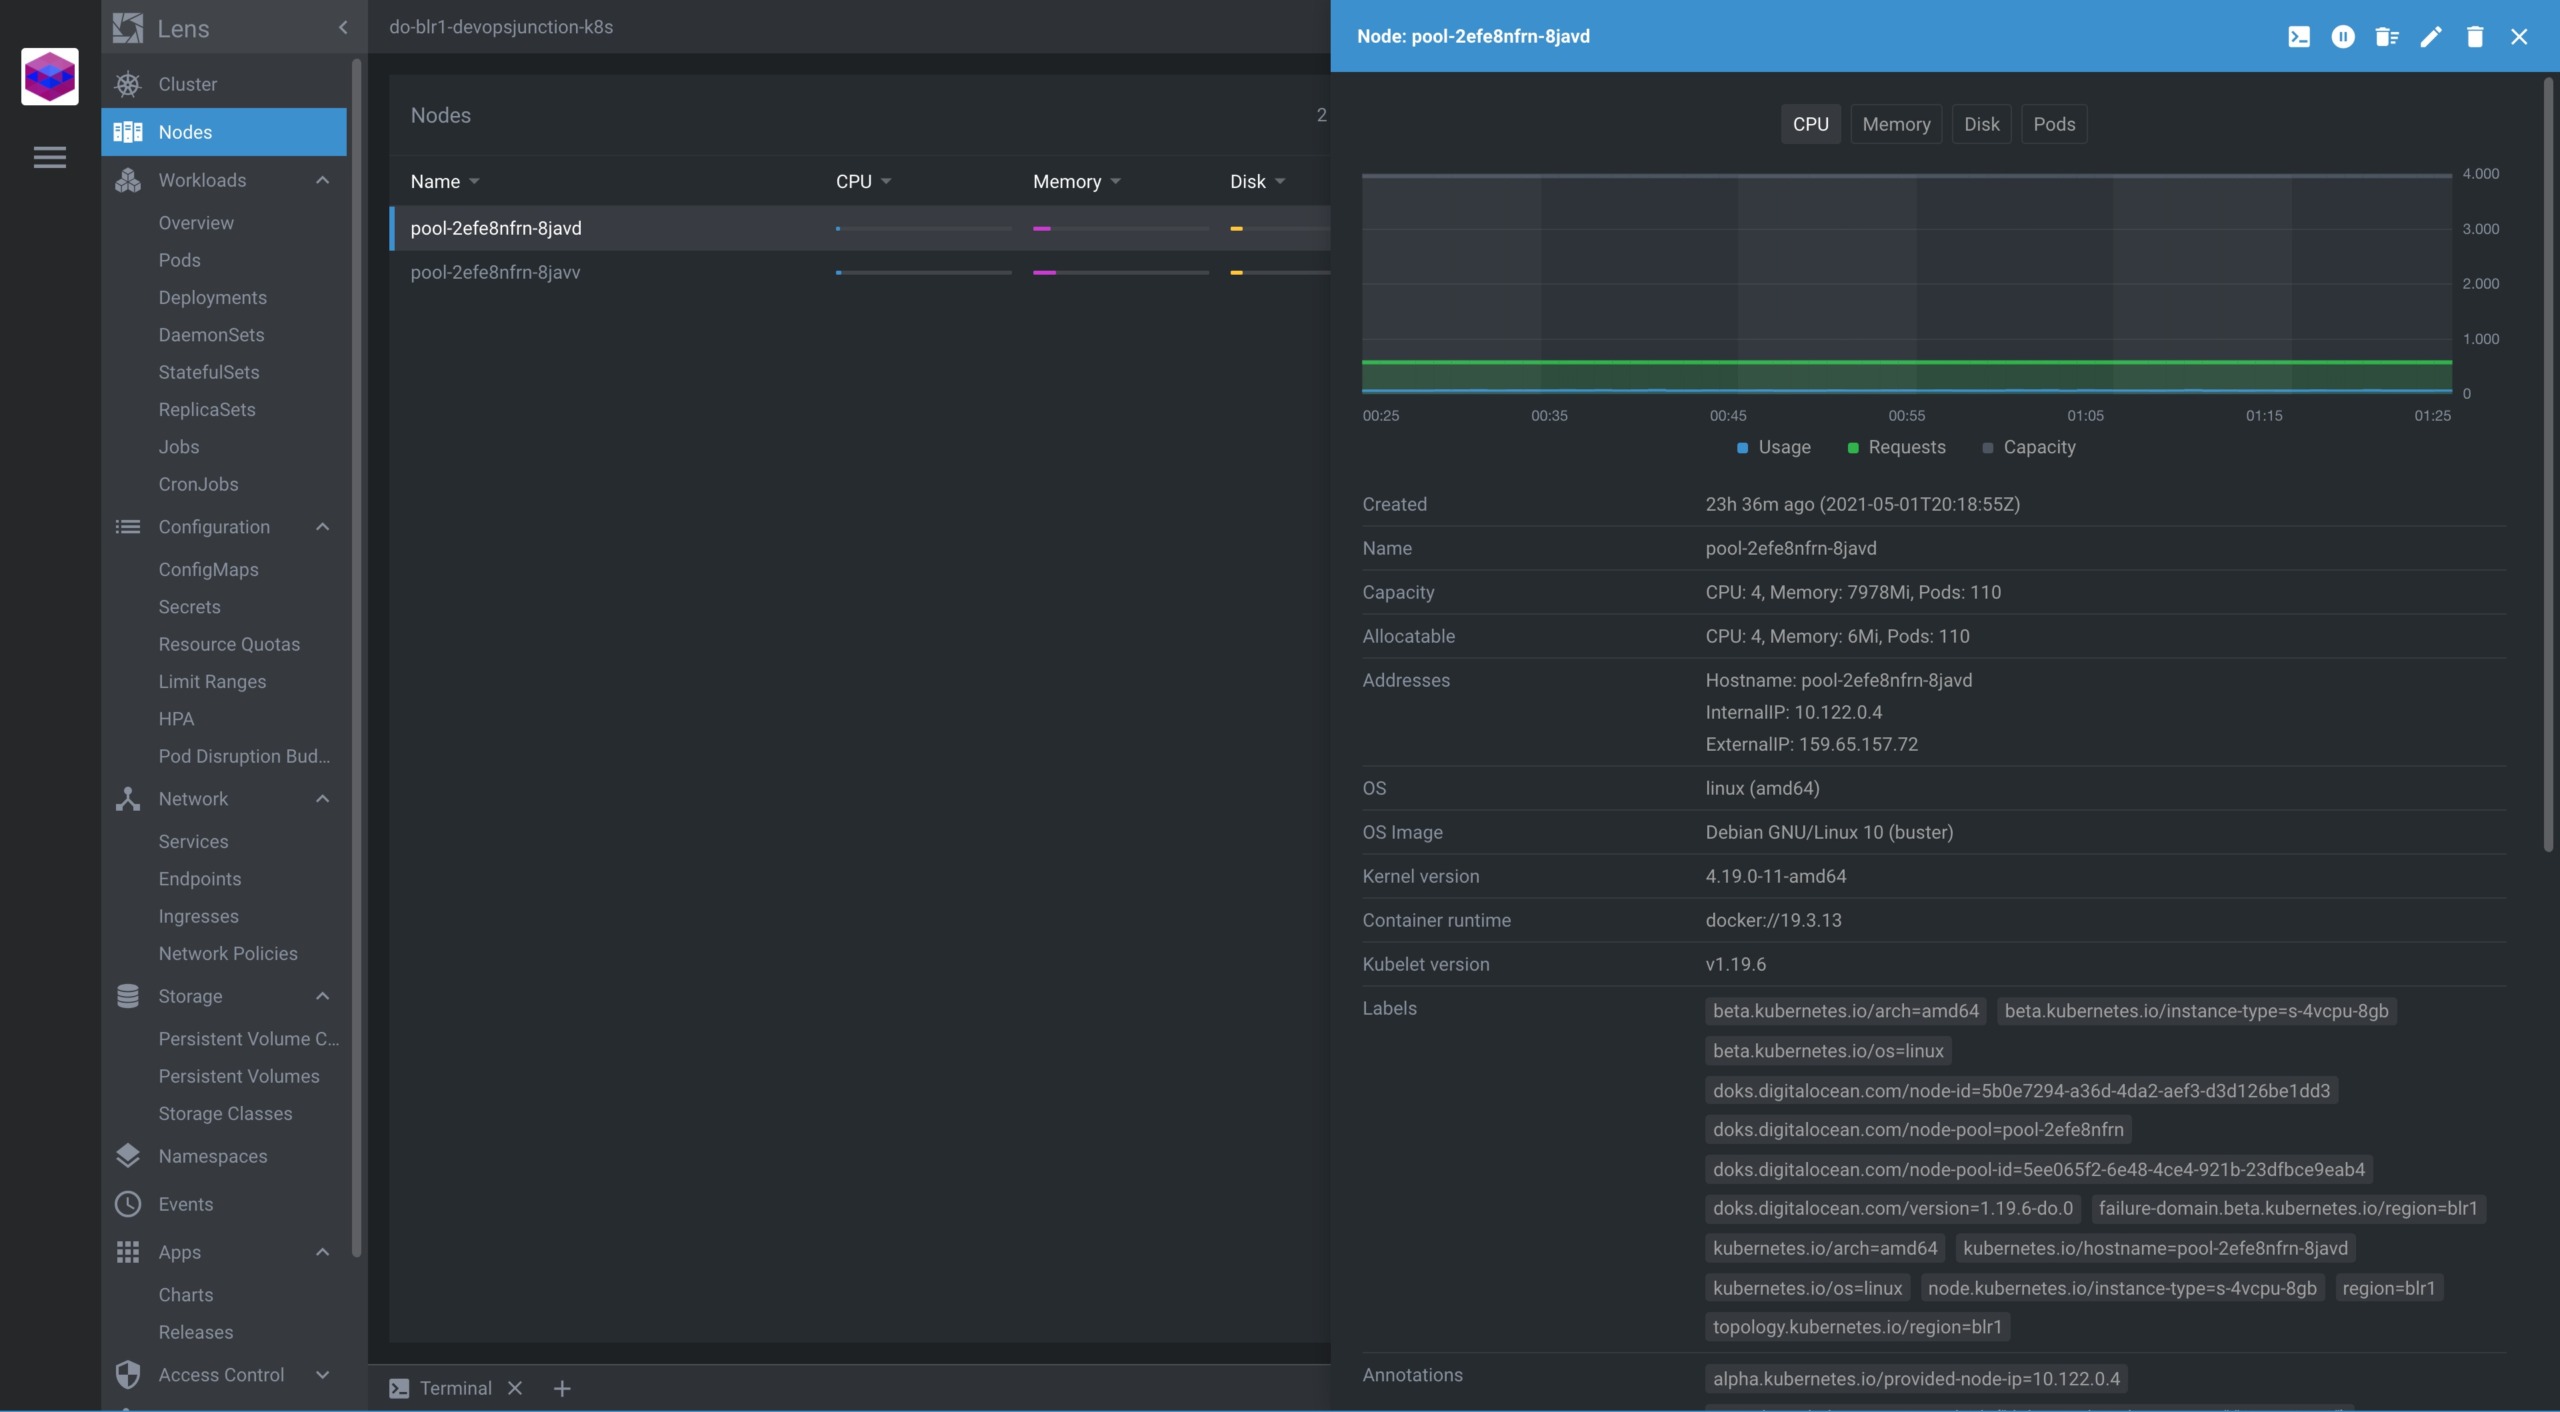The width and height of the screenshot is (2560, 1412).
Task: Click the node details panel scrollbar
Action: coord(2548,465)
